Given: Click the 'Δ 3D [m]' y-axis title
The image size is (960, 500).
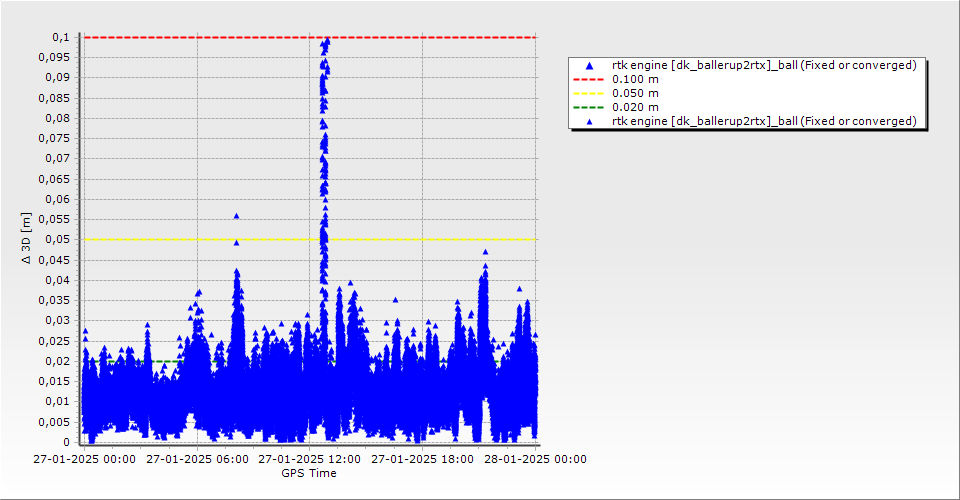Looking at the screenshot, I should click(x=26, y=239).
